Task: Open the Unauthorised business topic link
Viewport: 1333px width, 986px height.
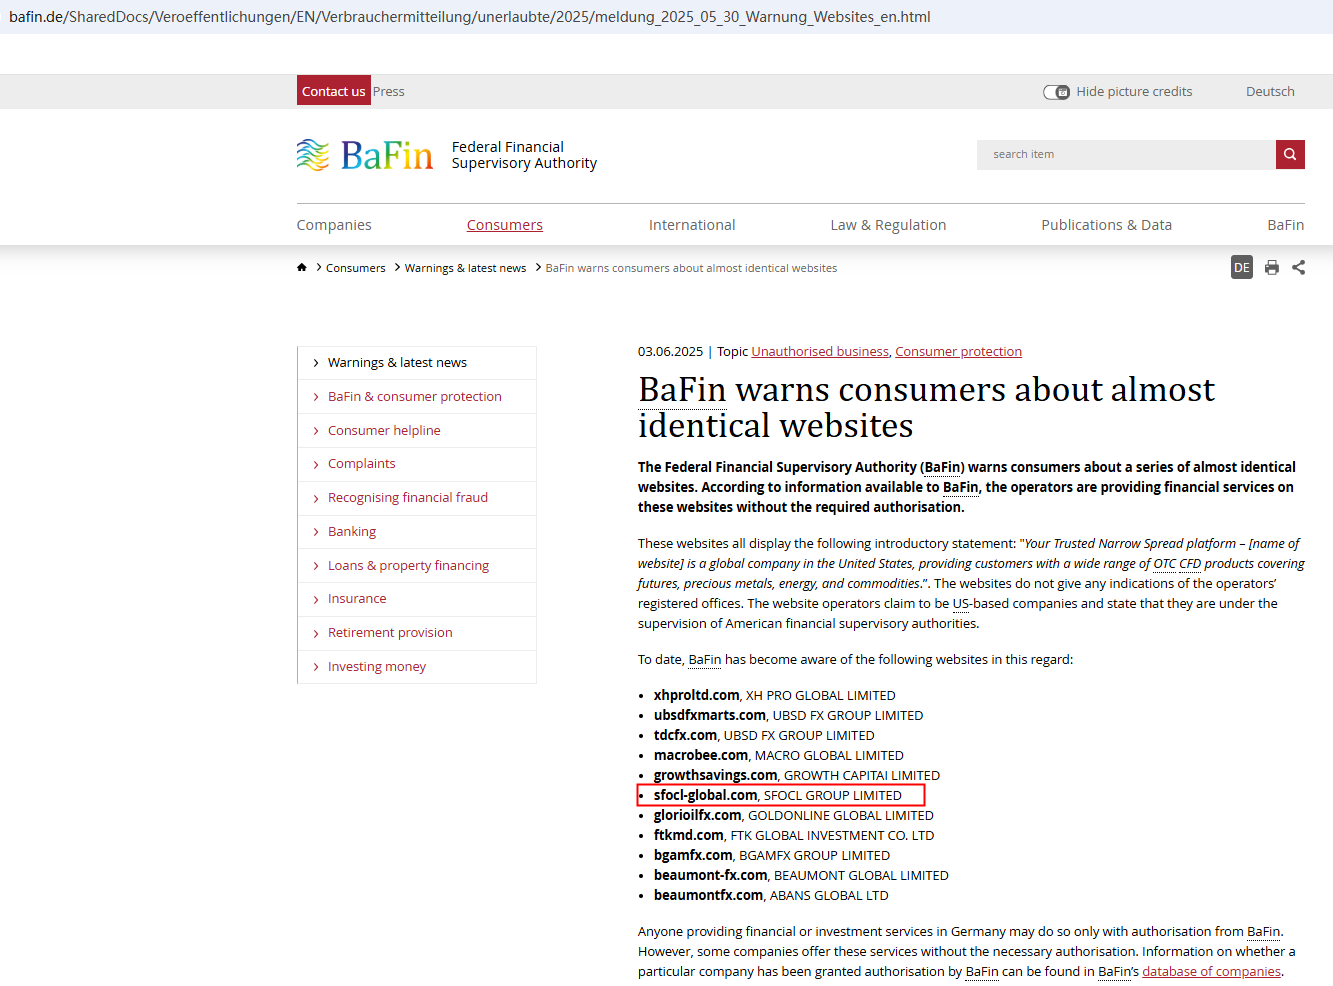Action: pos(819,352)
